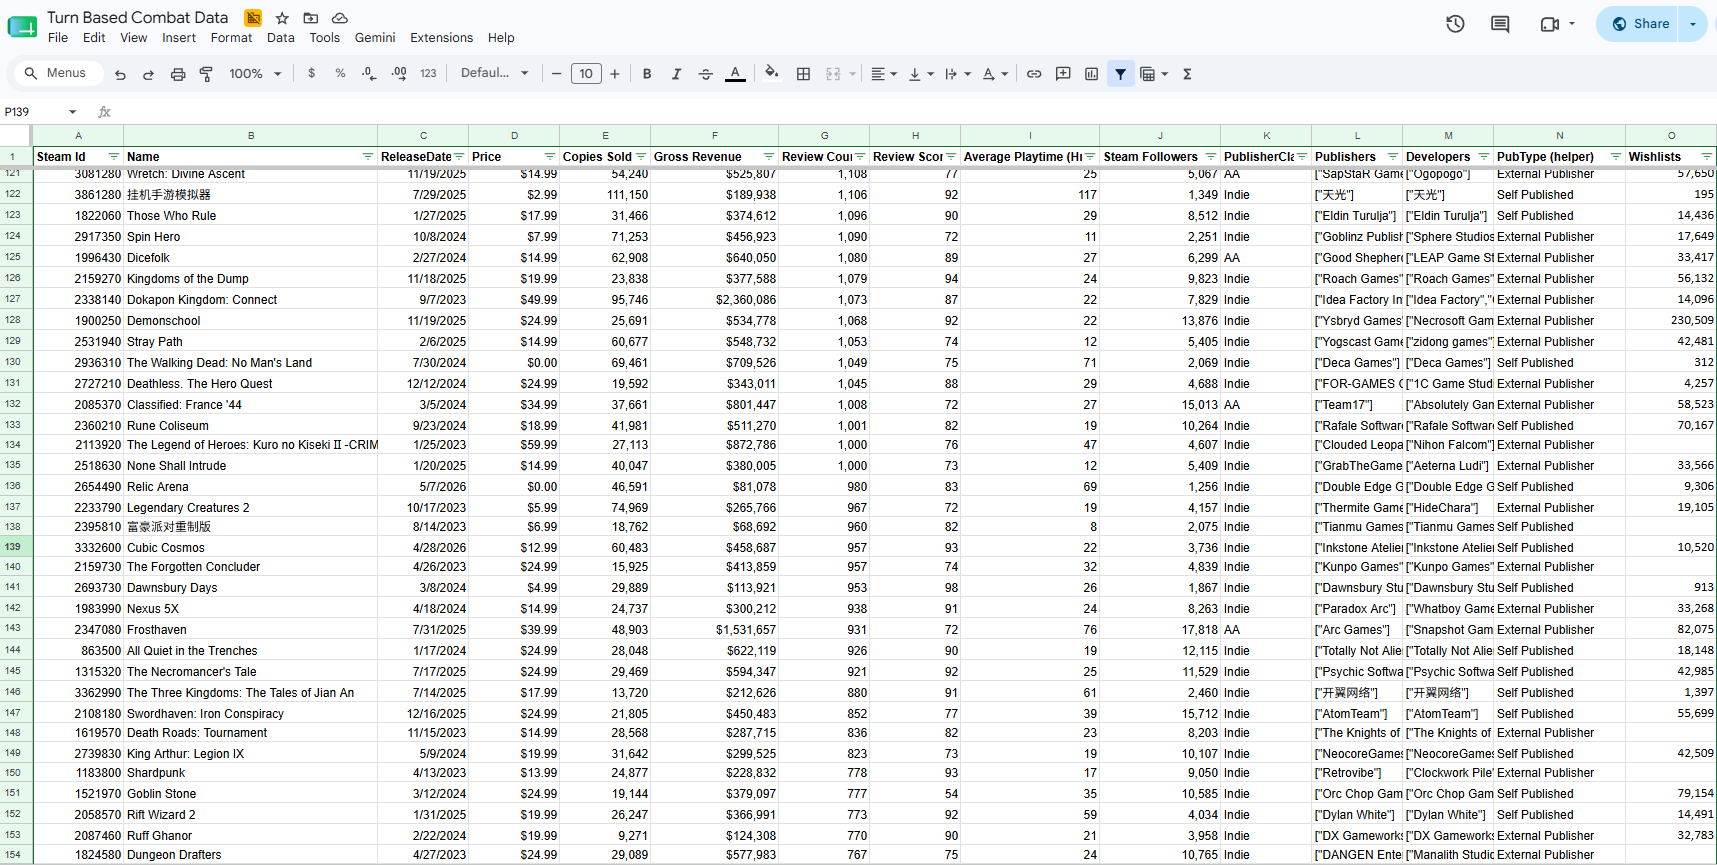The height and width of the screenshot is (865, 1717).
Task: Open the functions sigma menu
Action: [1187, 74]
